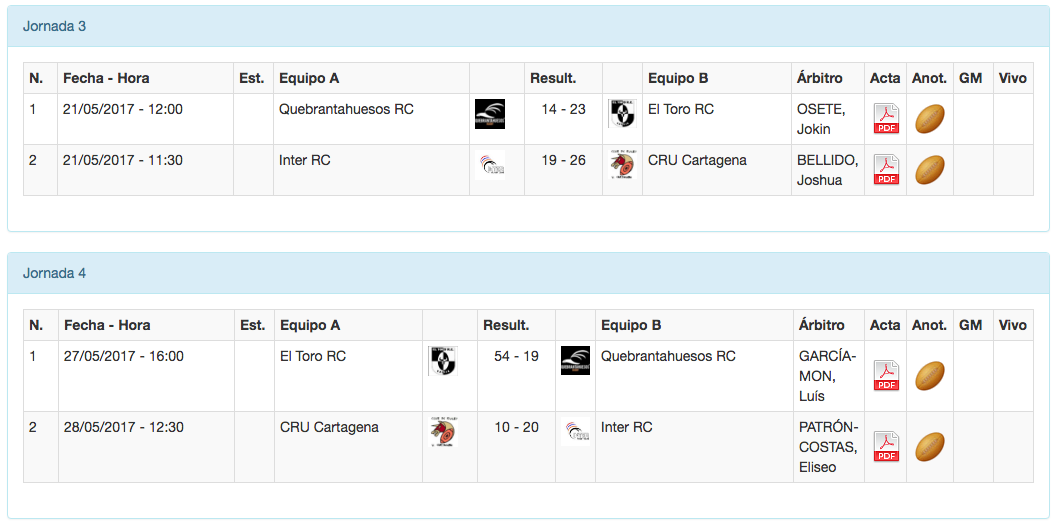Click the 19 - 26 result score
Screen dimensions: 1057x528
pos(563,160)
